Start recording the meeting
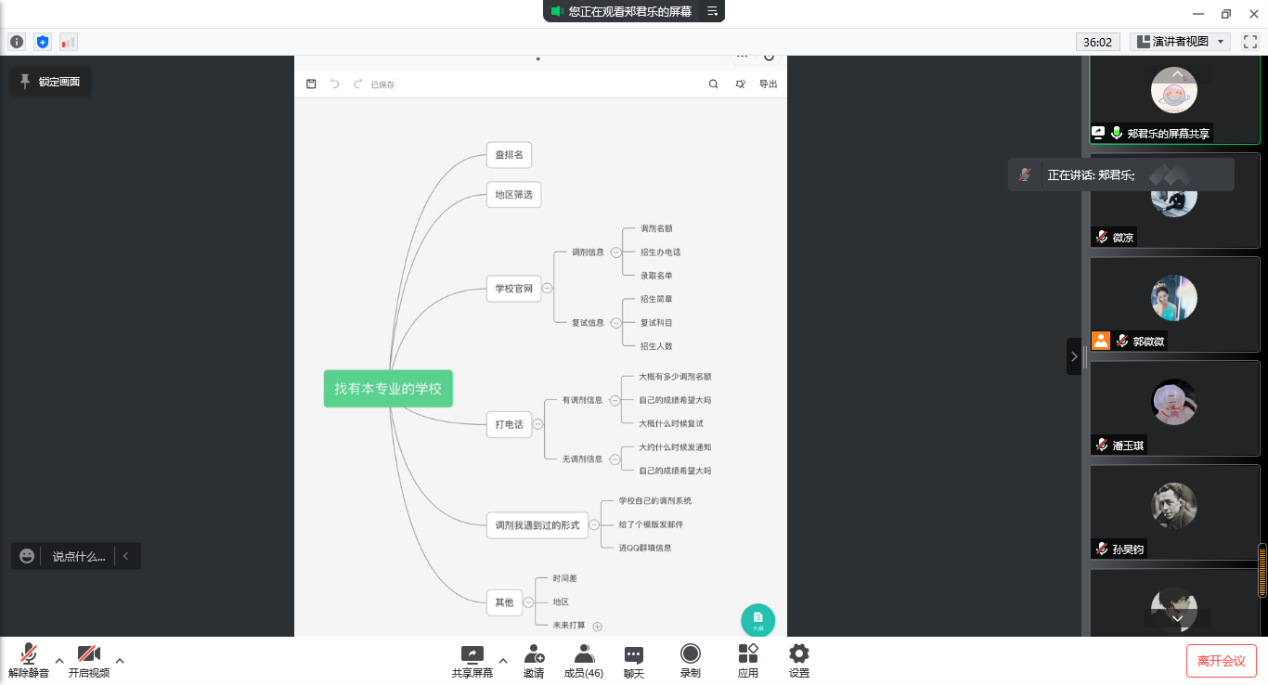The height and width of the screenshot is (685, 1268). point(690,654)
